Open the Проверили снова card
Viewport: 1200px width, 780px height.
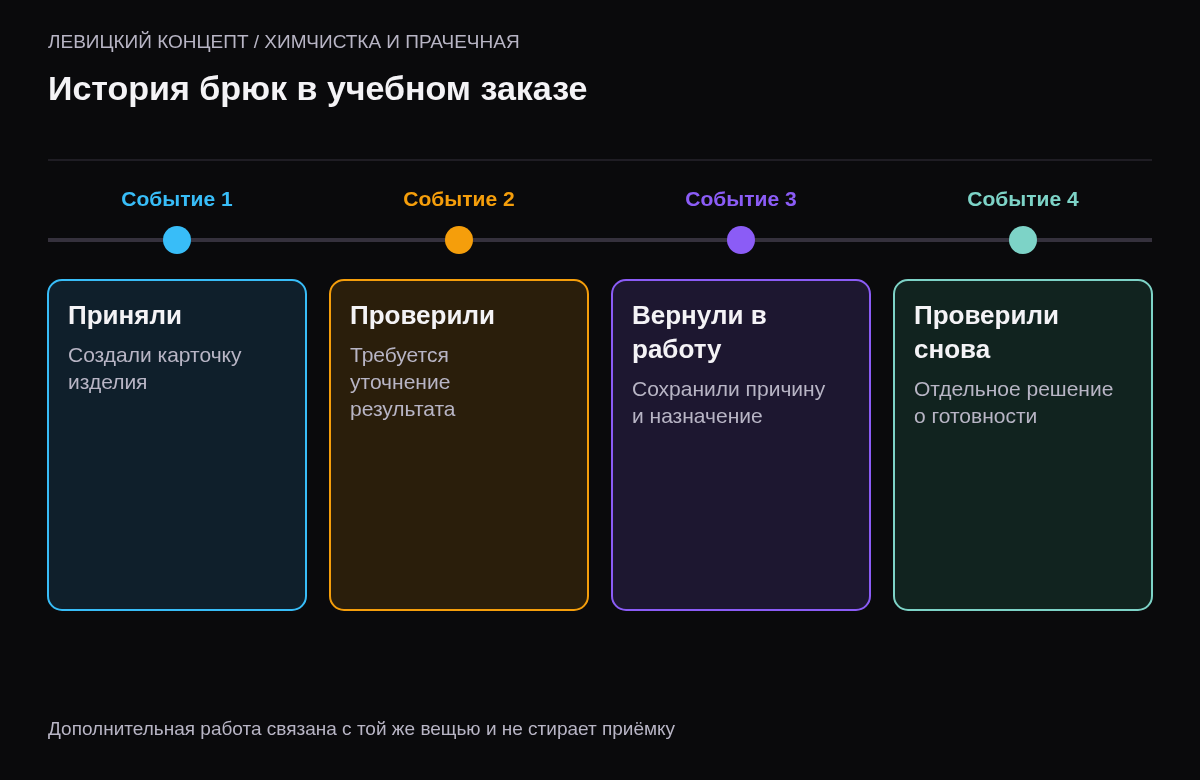click(x=1023, y=445)
